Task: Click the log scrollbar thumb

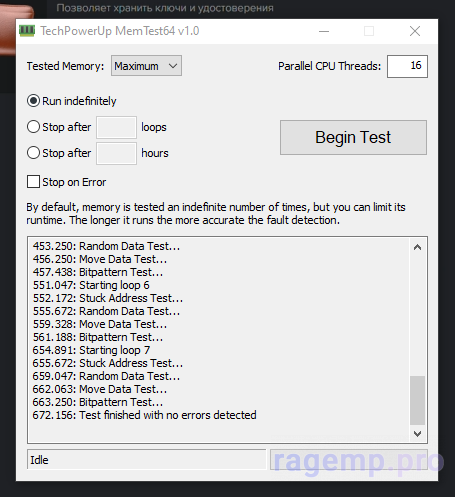Action: pyautogui.click(x=417, y=400)
